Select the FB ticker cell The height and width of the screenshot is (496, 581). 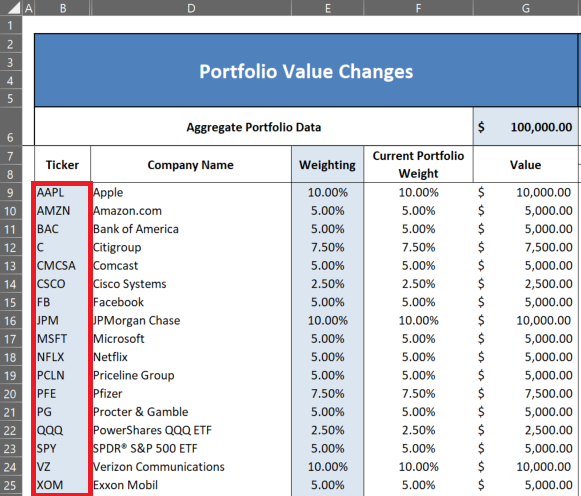(62, 302)
